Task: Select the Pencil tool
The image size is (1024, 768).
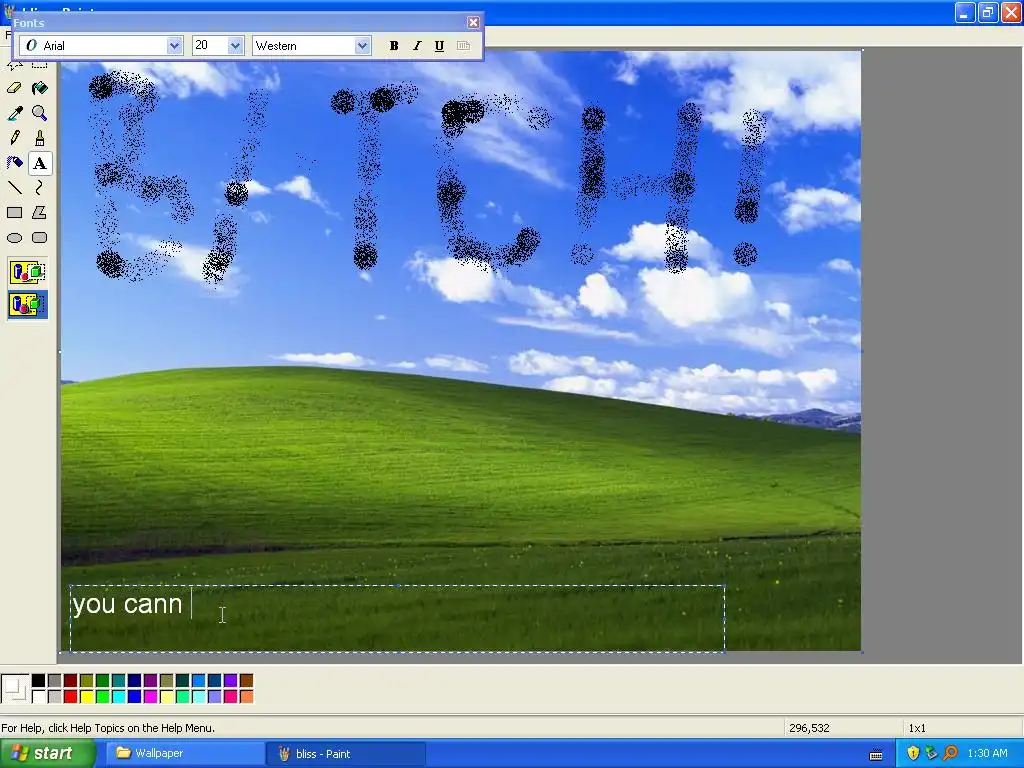Action: (x=14, y=138)
